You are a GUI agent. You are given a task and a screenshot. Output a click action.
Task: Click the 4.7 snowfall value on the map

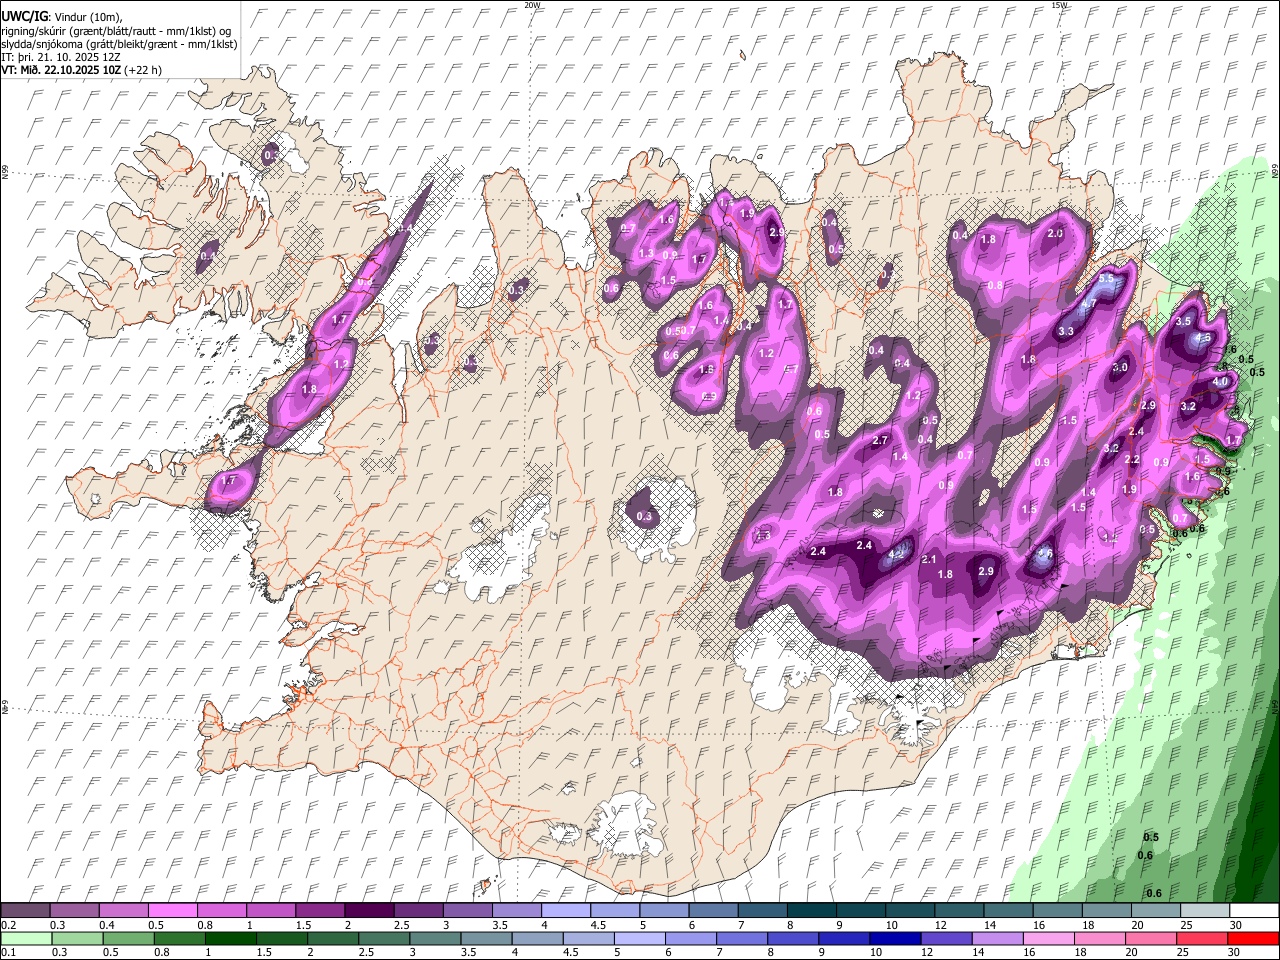click(1089, 303)
